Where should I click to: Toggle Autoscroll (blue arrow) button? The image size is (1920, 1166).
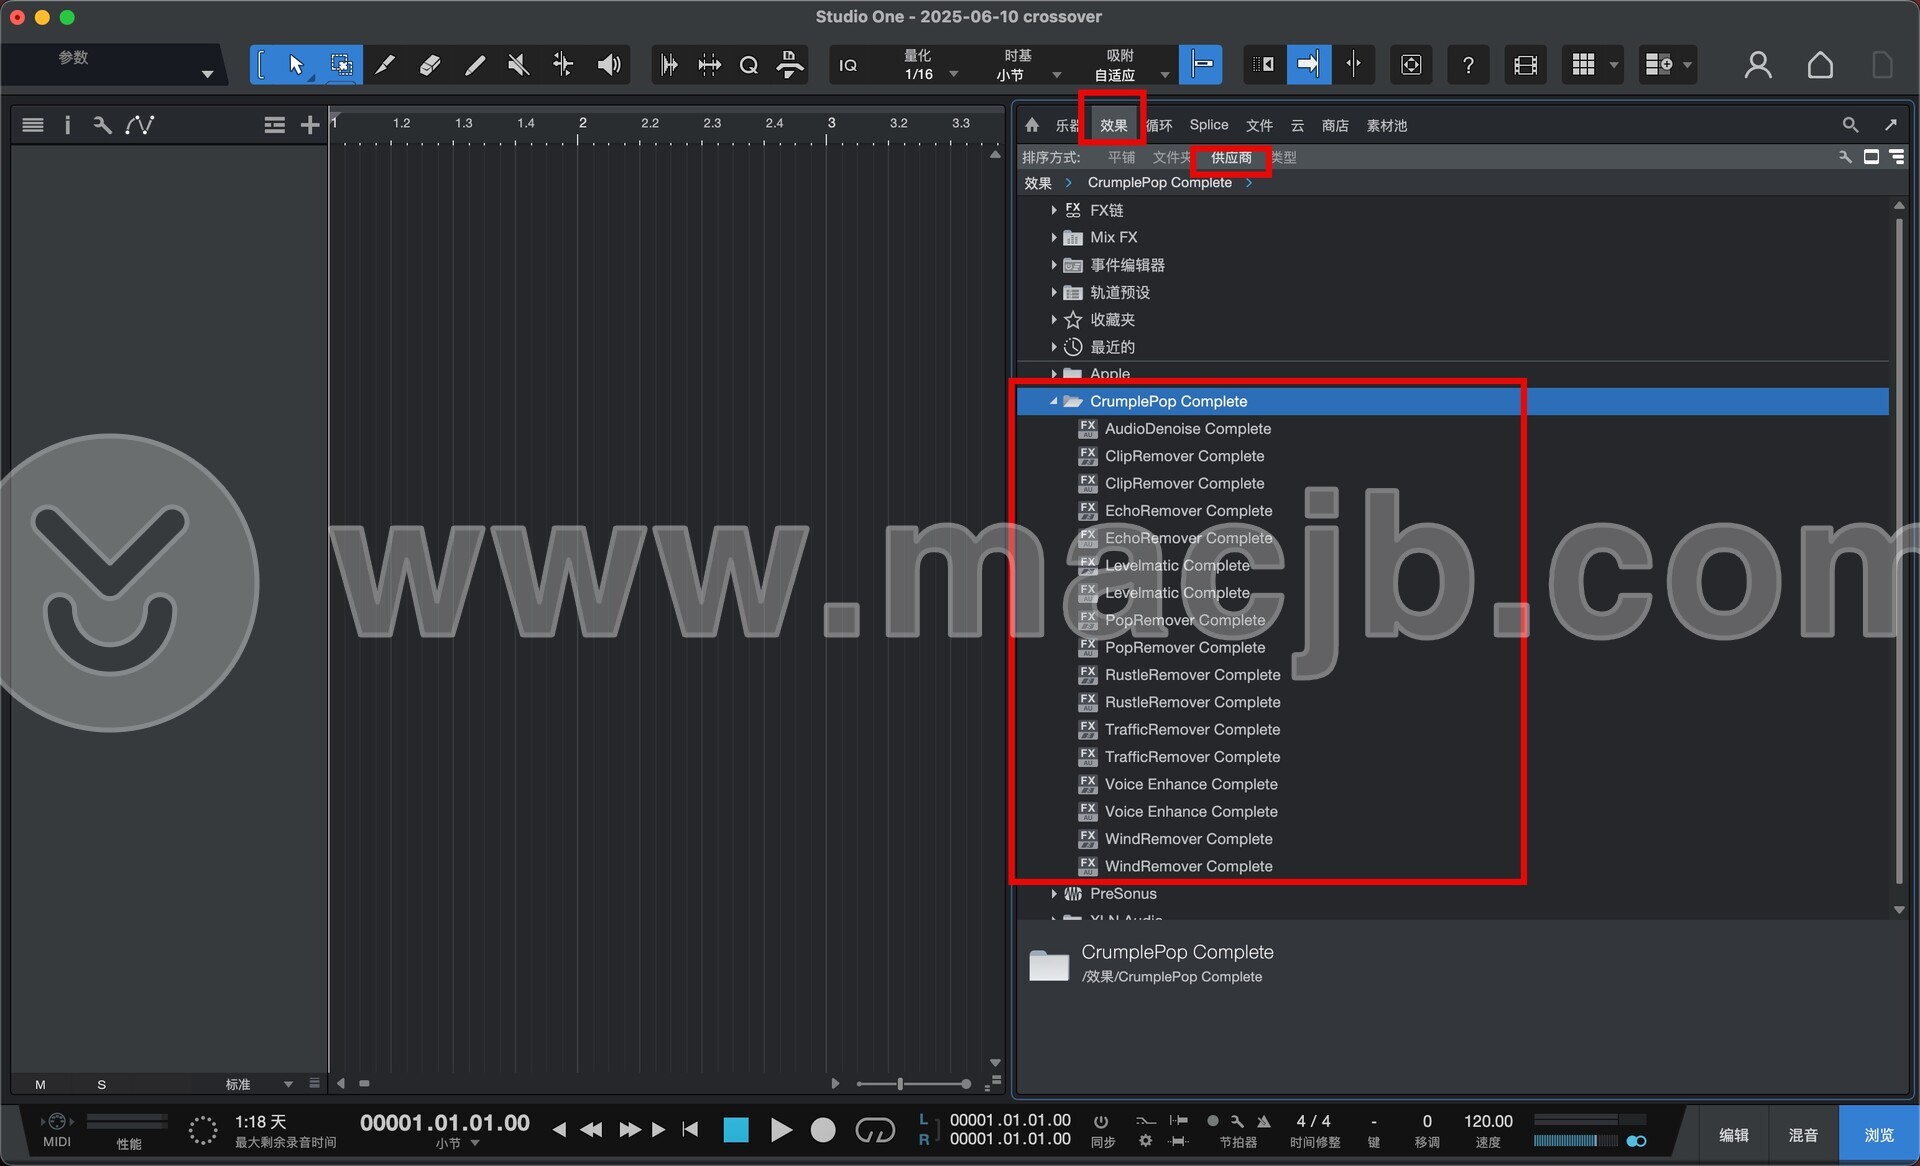tap(1308, 65)
